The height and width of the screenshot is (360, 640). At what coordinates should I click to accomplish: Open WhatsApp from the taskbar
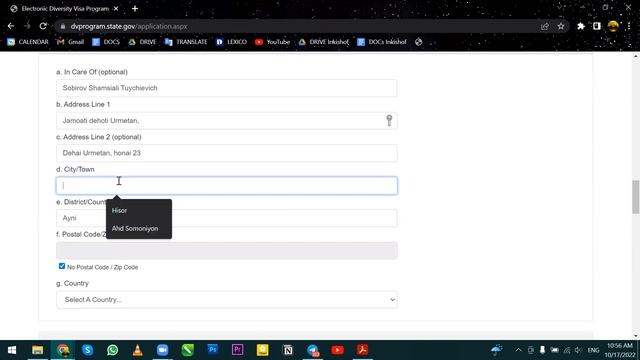pyautogui.click(x=113, y=350)
